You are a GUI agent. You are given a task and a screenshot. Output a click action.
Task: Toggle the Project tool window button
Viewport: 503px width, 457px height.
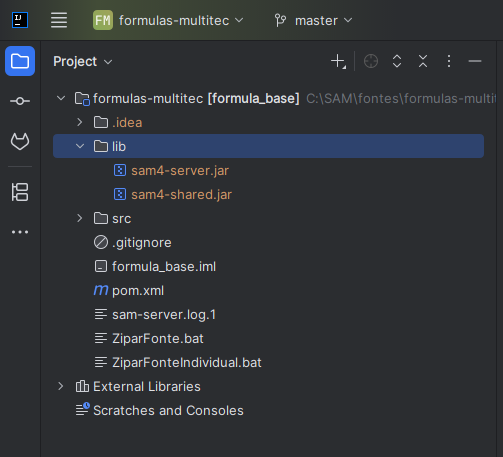pyautogui.click(x=20, y=61)
